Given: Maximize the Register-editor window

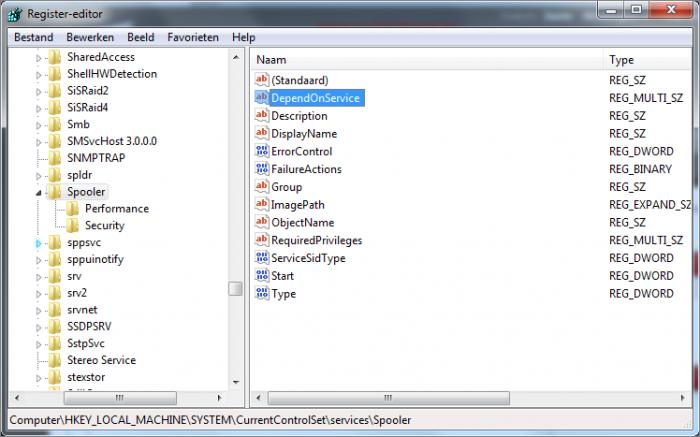Looking at the screenshot, I should pos(637,10).
